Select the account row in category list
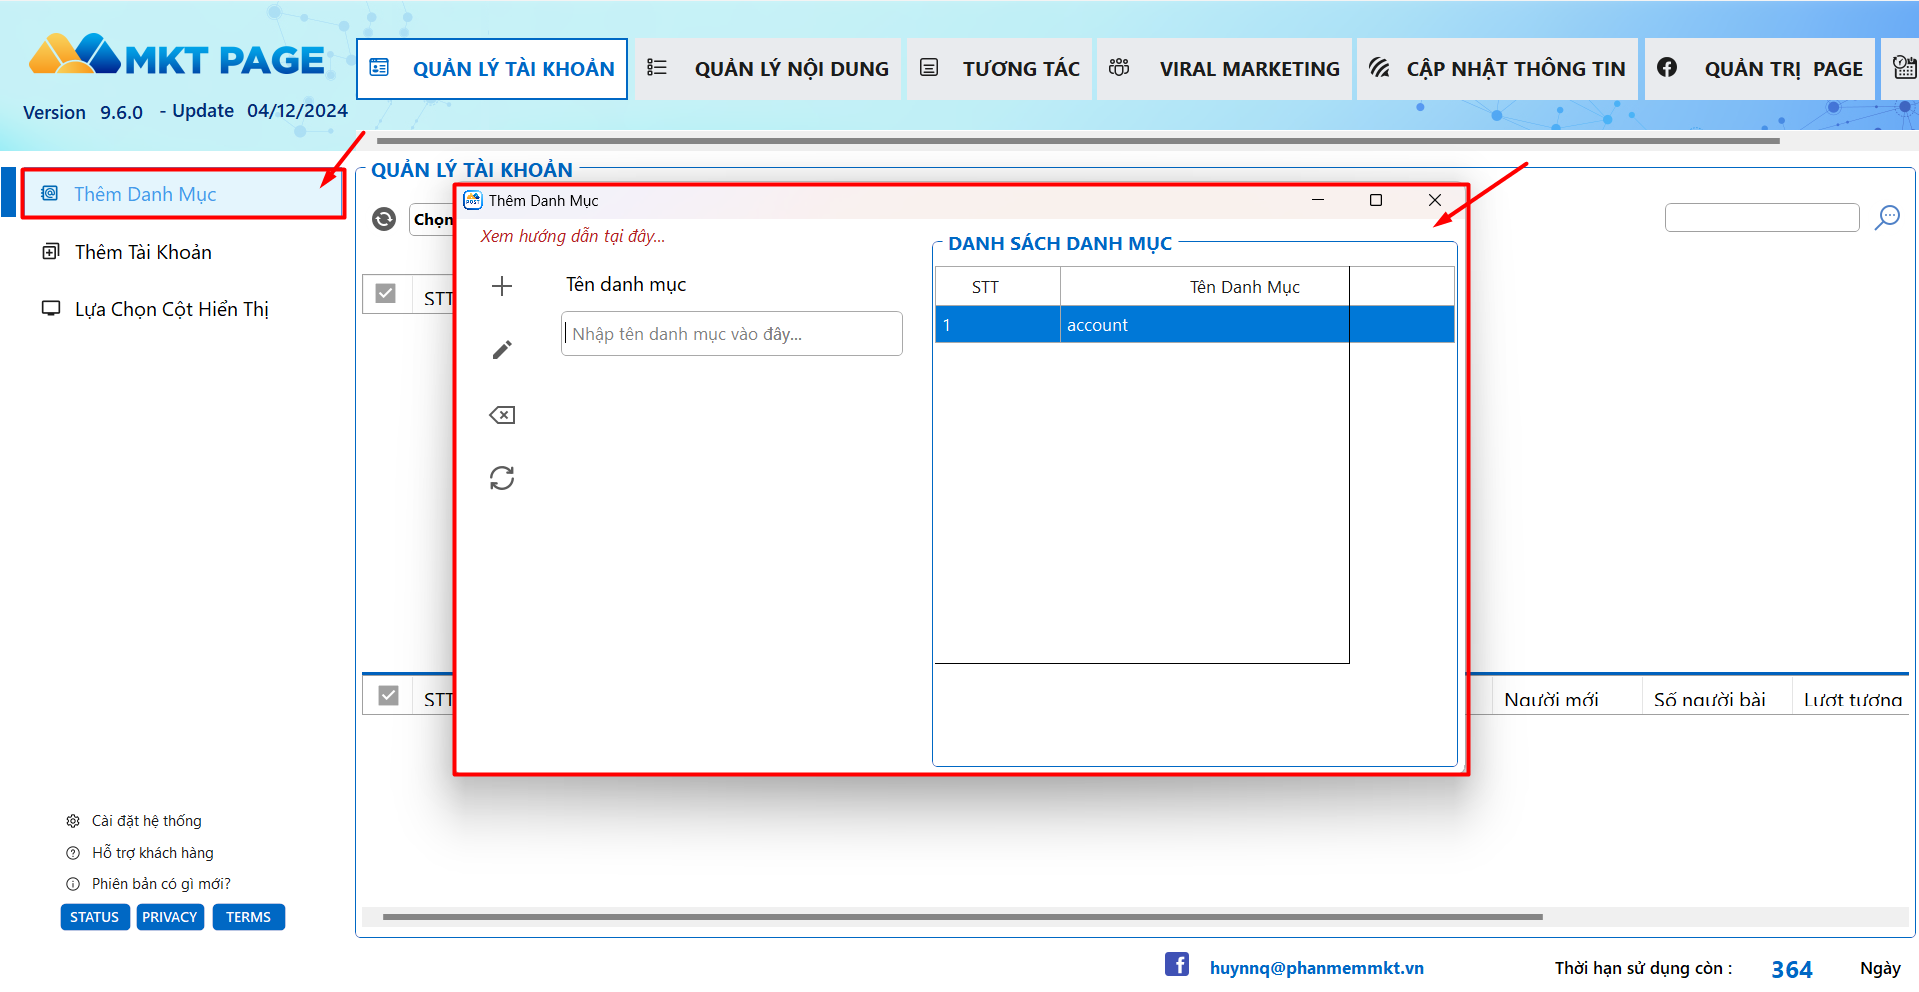Screen dimensions: 1919x992 click(x=1194, y=325)
